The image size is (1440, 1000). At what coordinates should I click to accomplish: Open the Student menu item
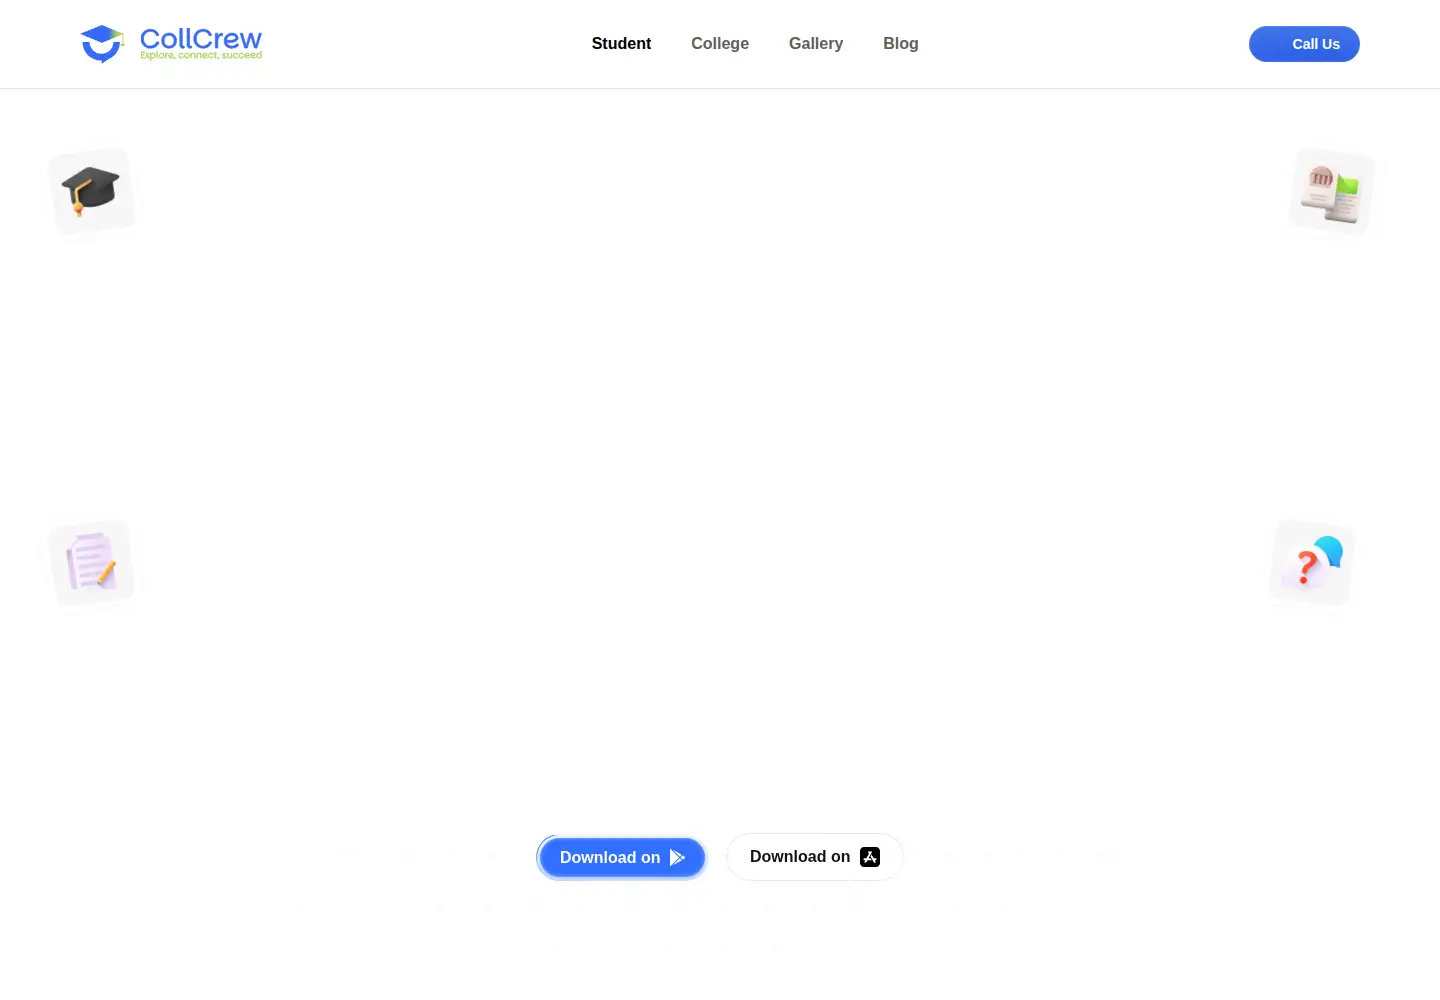[621, 44]
